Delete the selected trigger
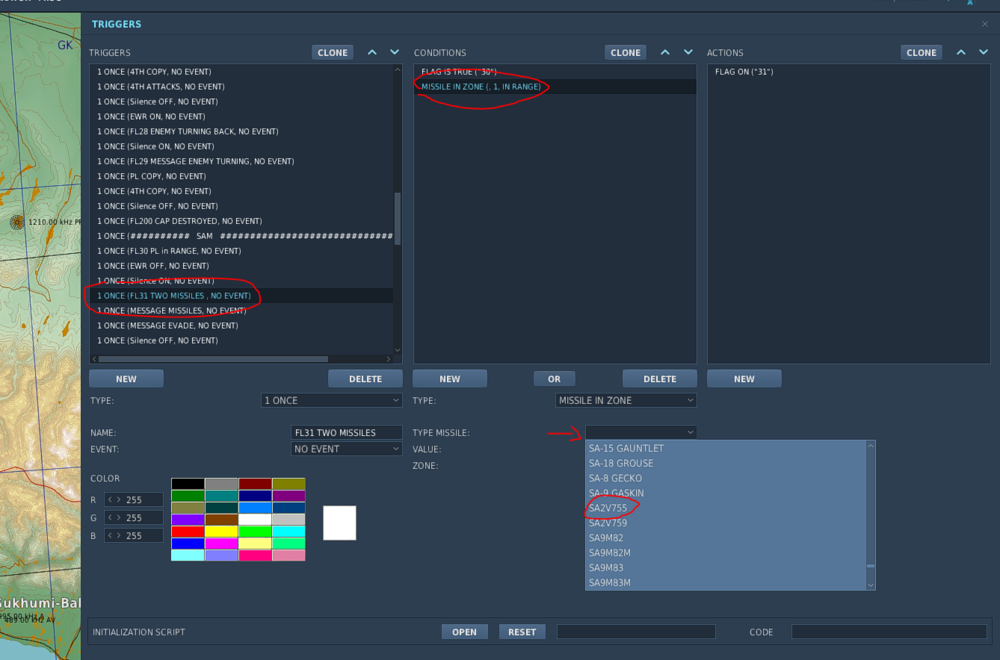This screenshot has height=660, width=1000. 365,379
